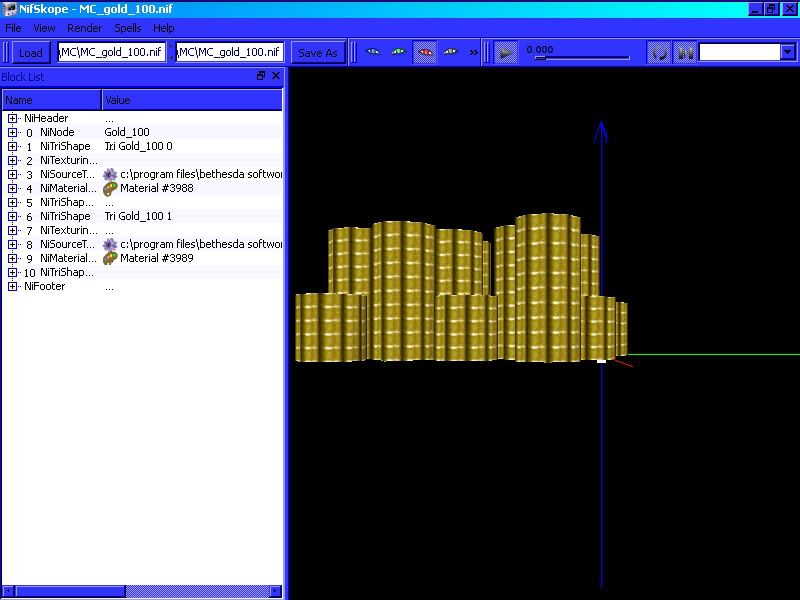This screenshot has height=600, width=800.
Task: Click the Material #3988 palette icon
Action: 110,189
